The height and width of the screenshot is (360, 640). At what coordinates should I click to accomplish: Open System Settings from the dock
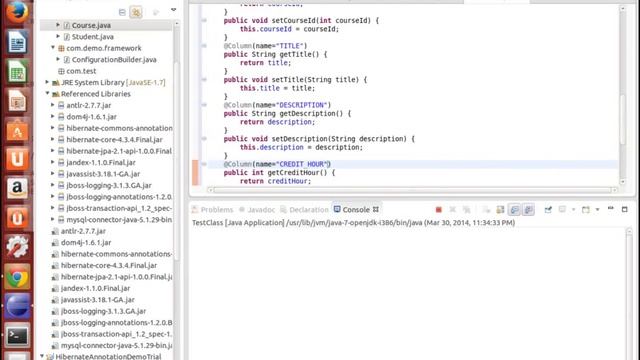tap(17, 247)
